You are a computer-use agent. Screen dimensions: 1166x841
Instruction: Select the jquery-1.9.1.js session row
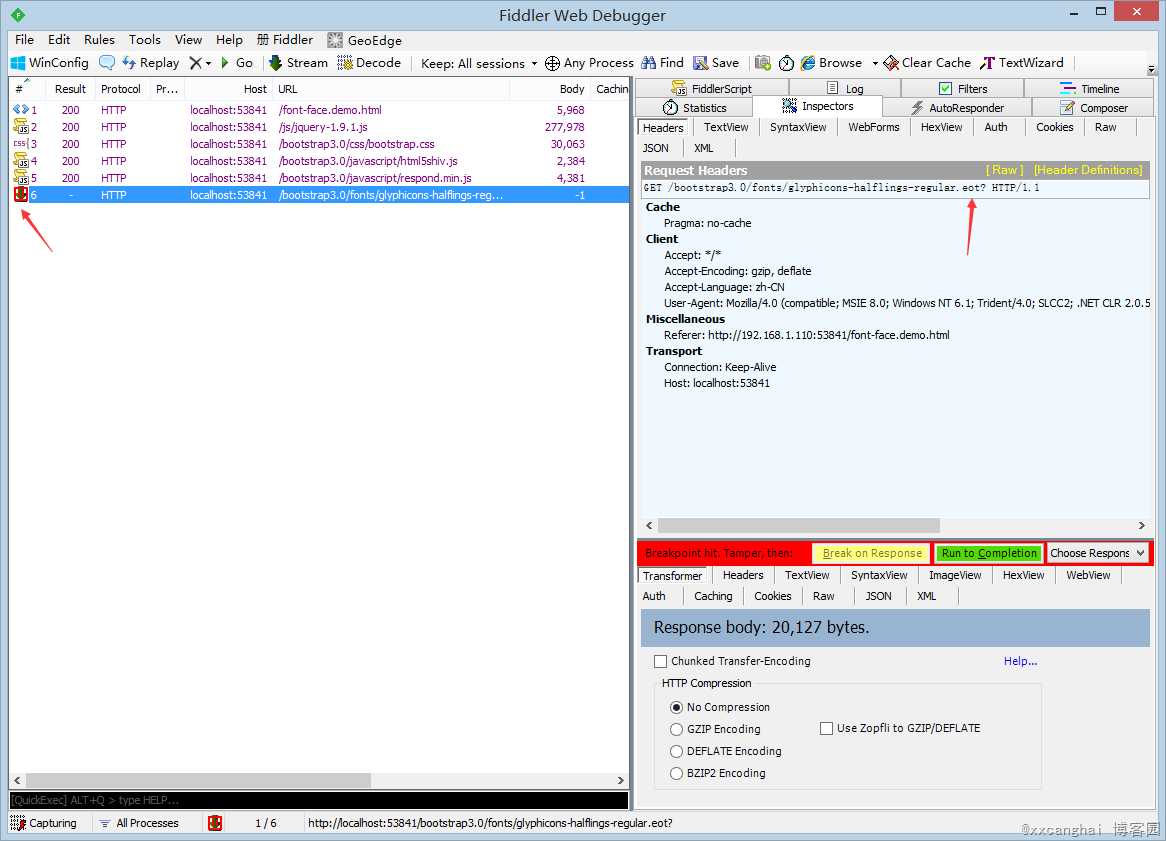[x=319, y=127]
